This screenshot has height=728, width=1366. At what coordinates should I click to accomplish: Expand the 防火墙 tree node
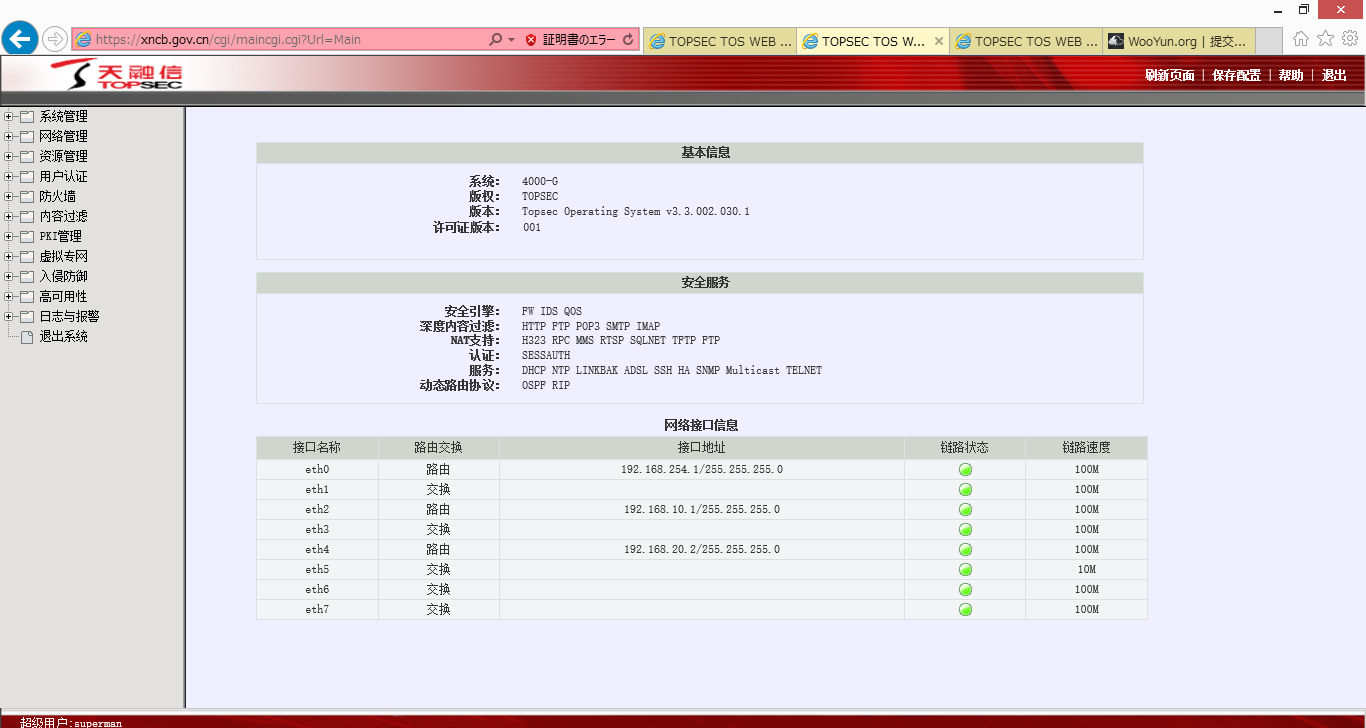[9, 196]
